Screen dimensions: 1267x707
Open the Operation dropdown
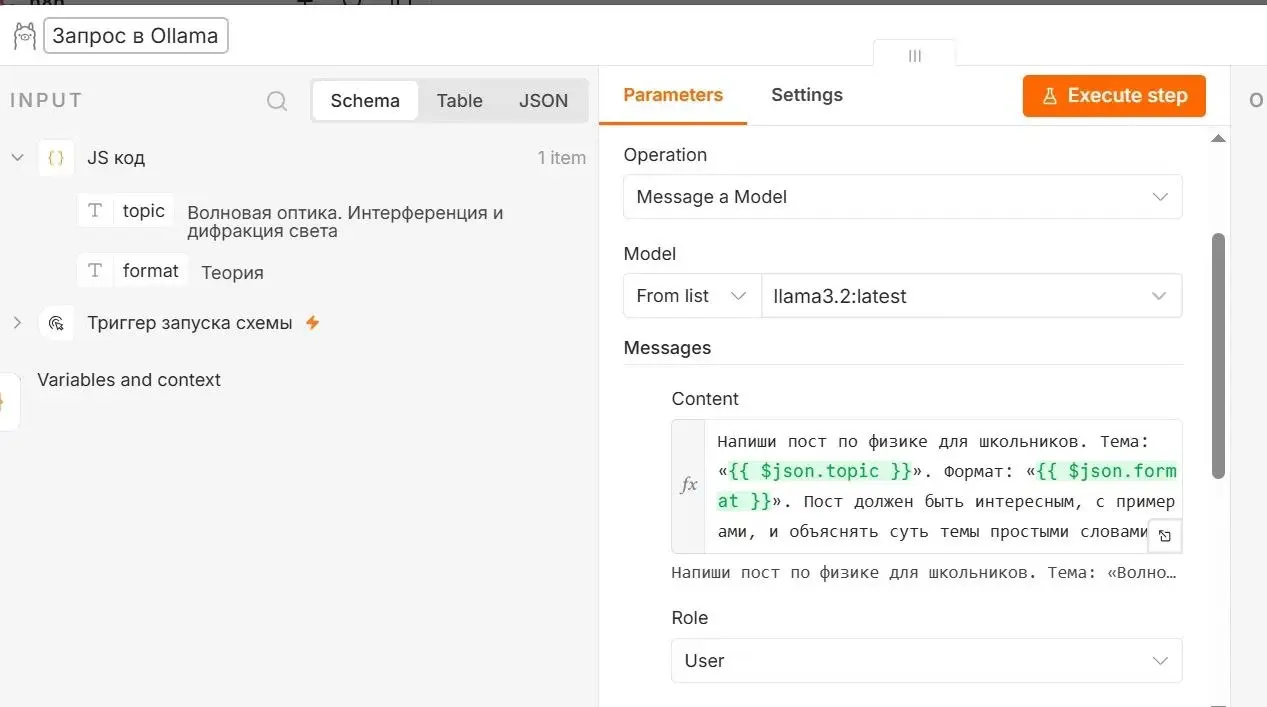tap(902, 197)
